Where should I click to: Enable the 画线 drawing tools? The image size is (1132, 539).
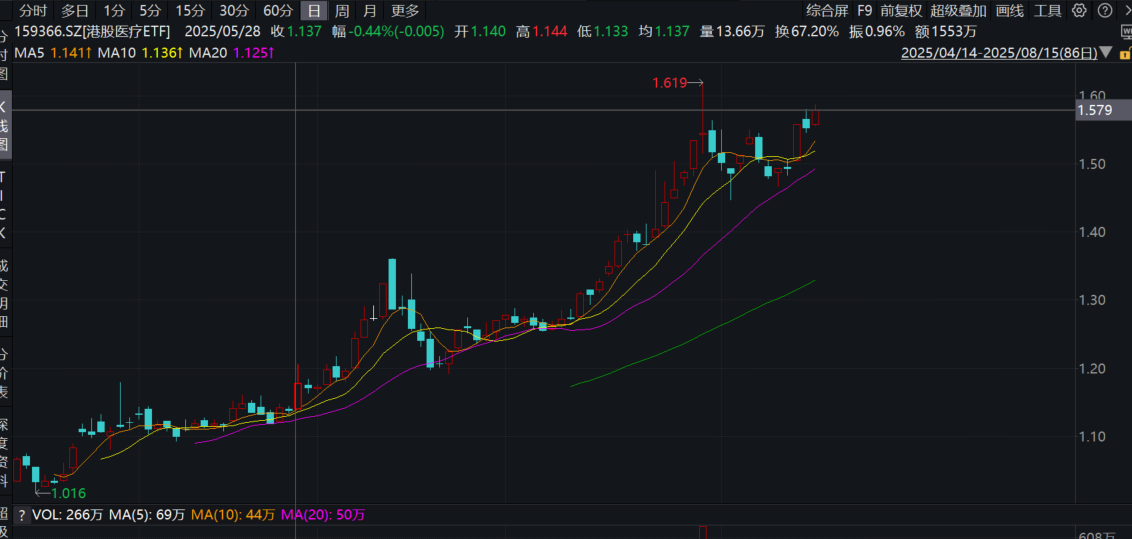tap(1009, 10)
